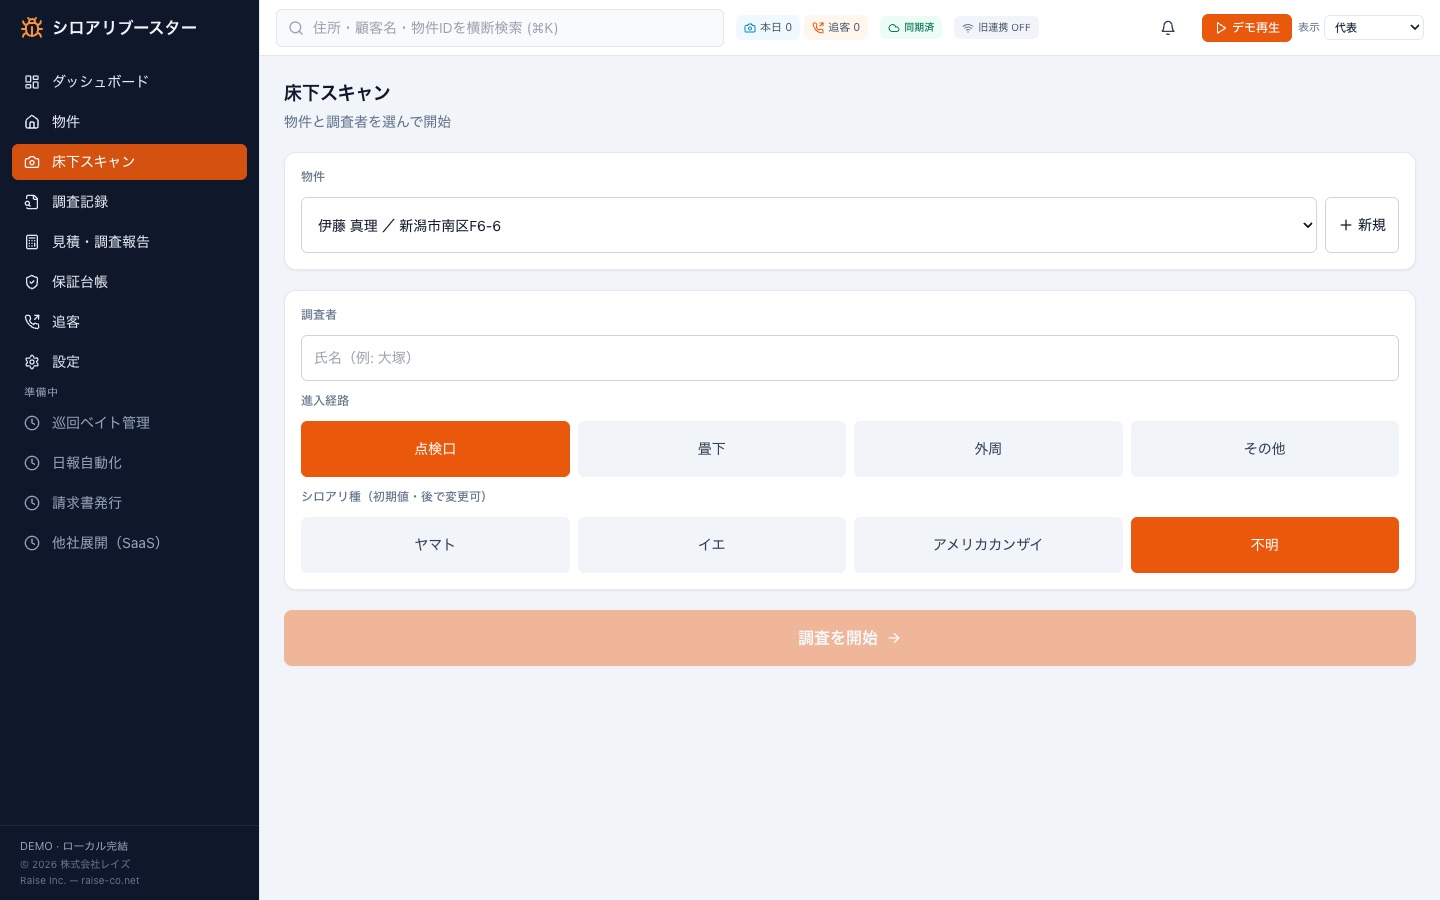1440x900 pixels.
Task: Click the 追客 phone icon
Action: tap(32, 322)
